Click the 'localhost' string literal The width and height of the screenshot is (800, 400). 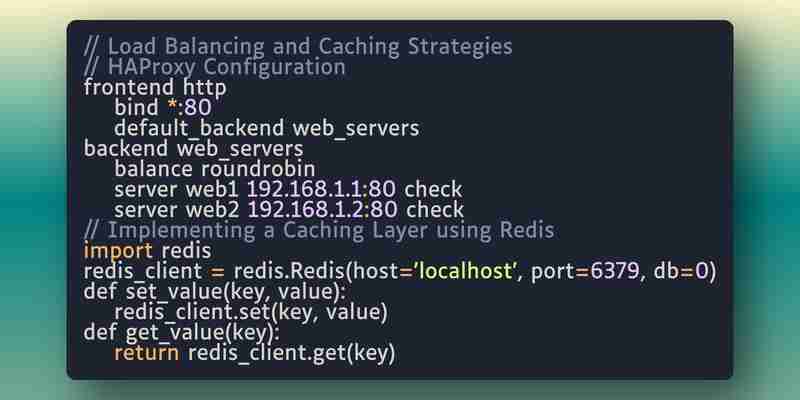point(466,271)
